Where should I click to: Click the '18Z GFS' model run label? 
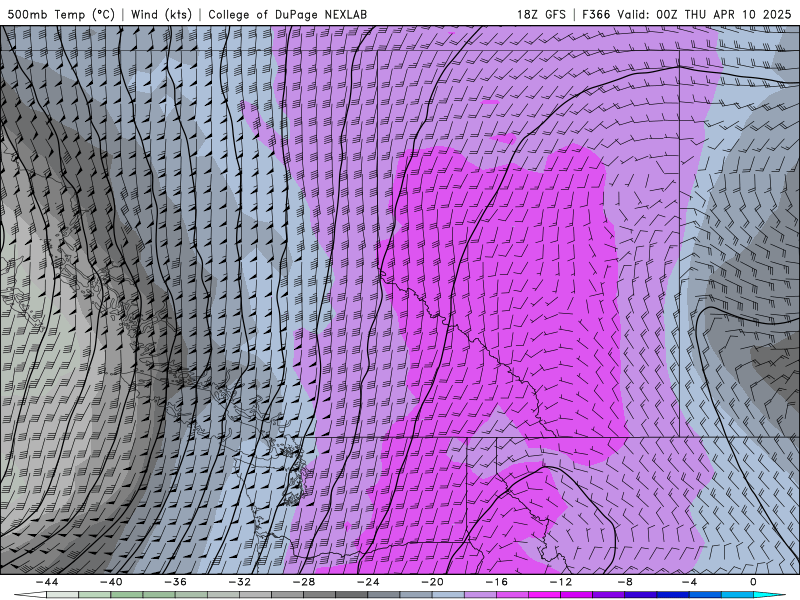coord(541,15)
